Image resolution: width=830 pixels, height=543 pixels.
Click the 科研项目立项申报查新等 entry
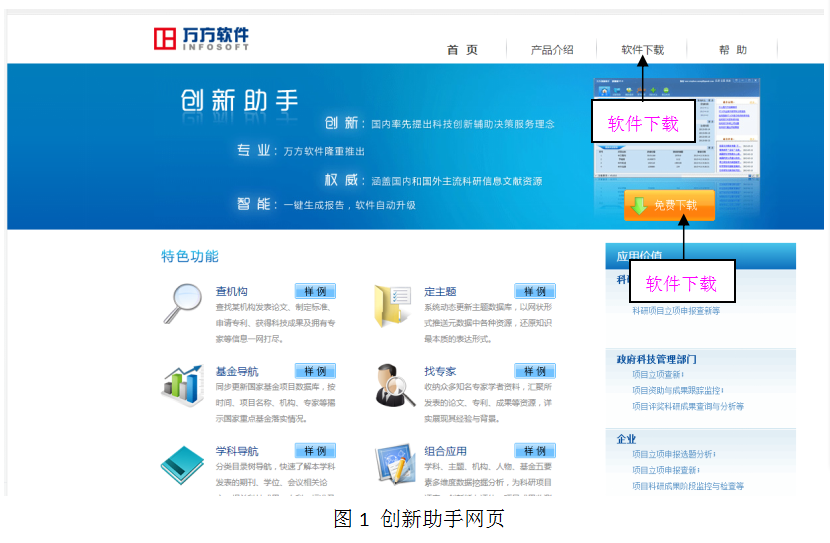676,311
